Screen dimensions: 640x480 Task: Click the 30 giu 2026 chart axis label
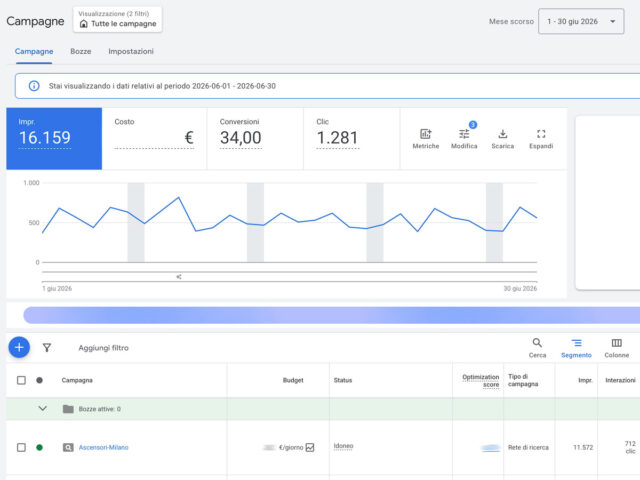520,289
